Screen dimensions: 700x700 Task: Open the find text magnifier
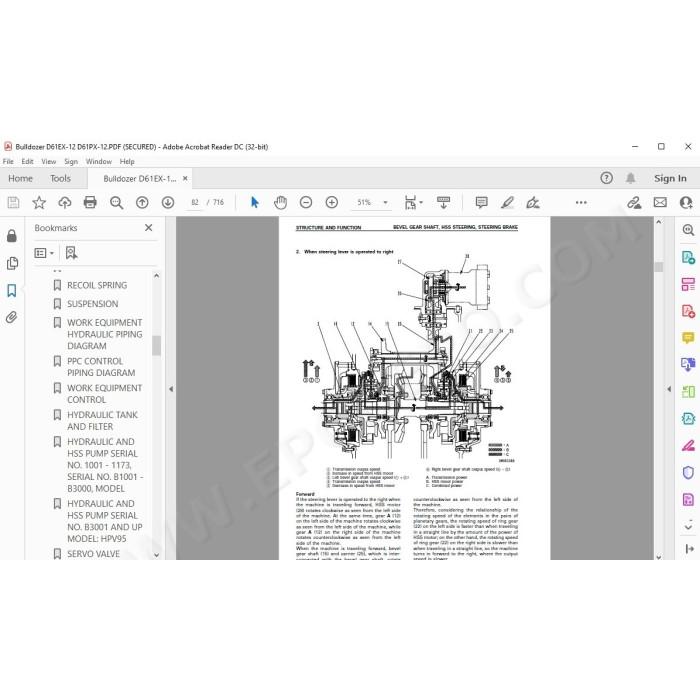(116, 203)
